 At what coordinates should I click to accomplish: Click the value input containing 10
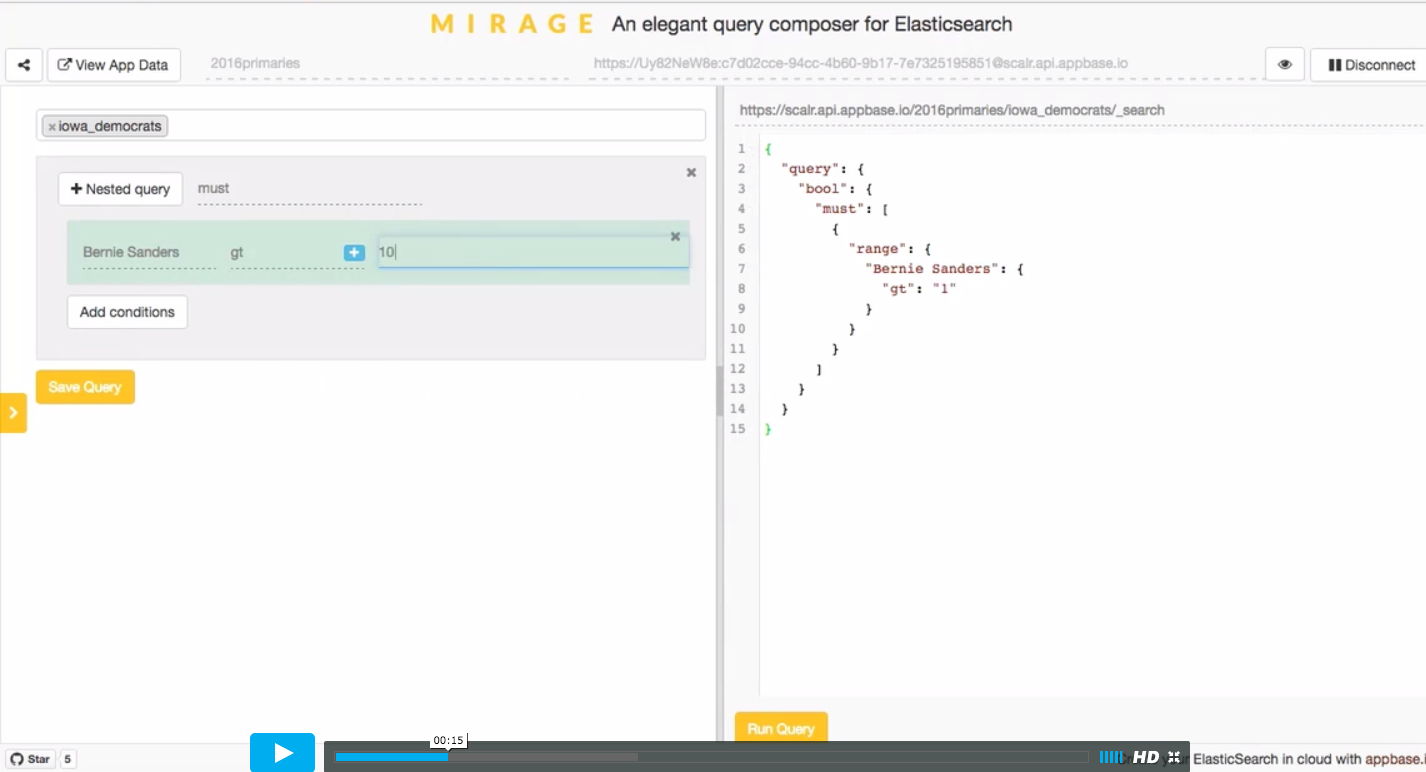[533, 252]
